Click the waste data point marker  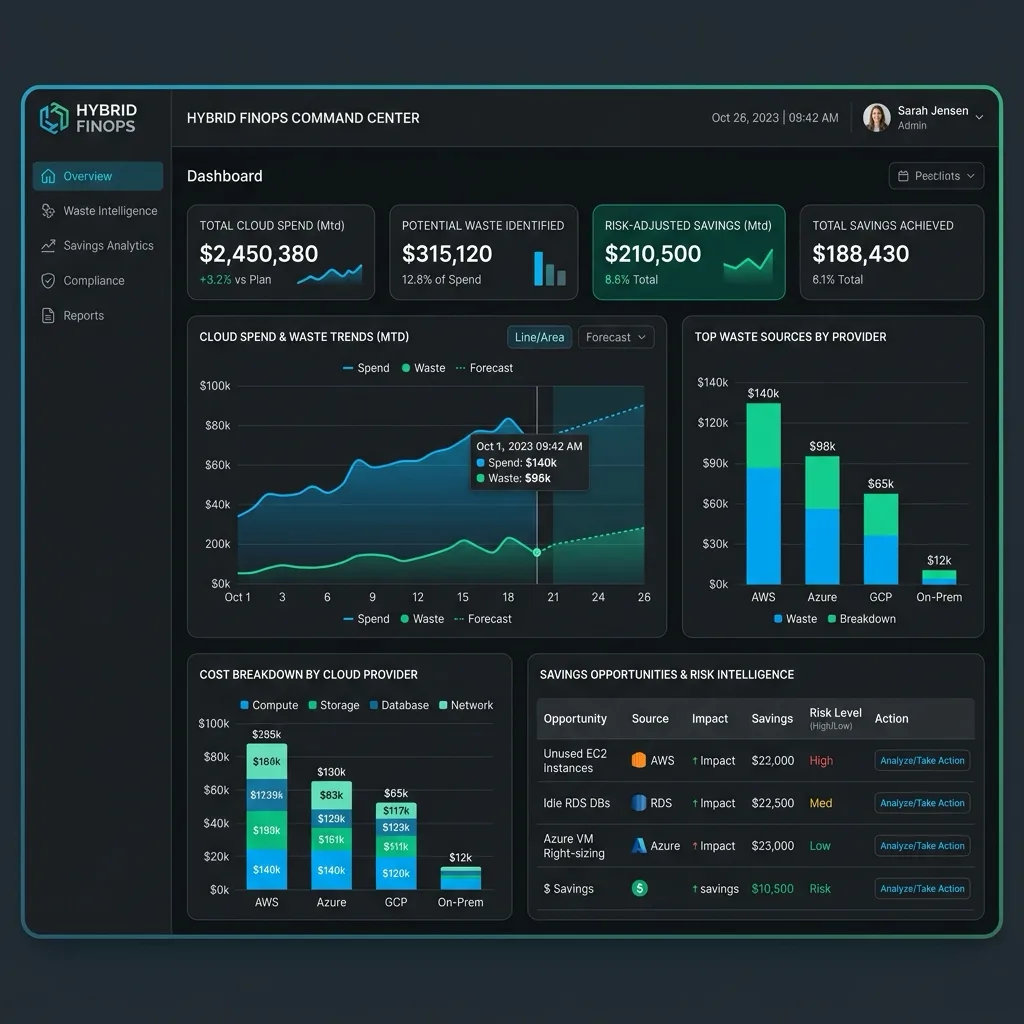tap(537, 552)
